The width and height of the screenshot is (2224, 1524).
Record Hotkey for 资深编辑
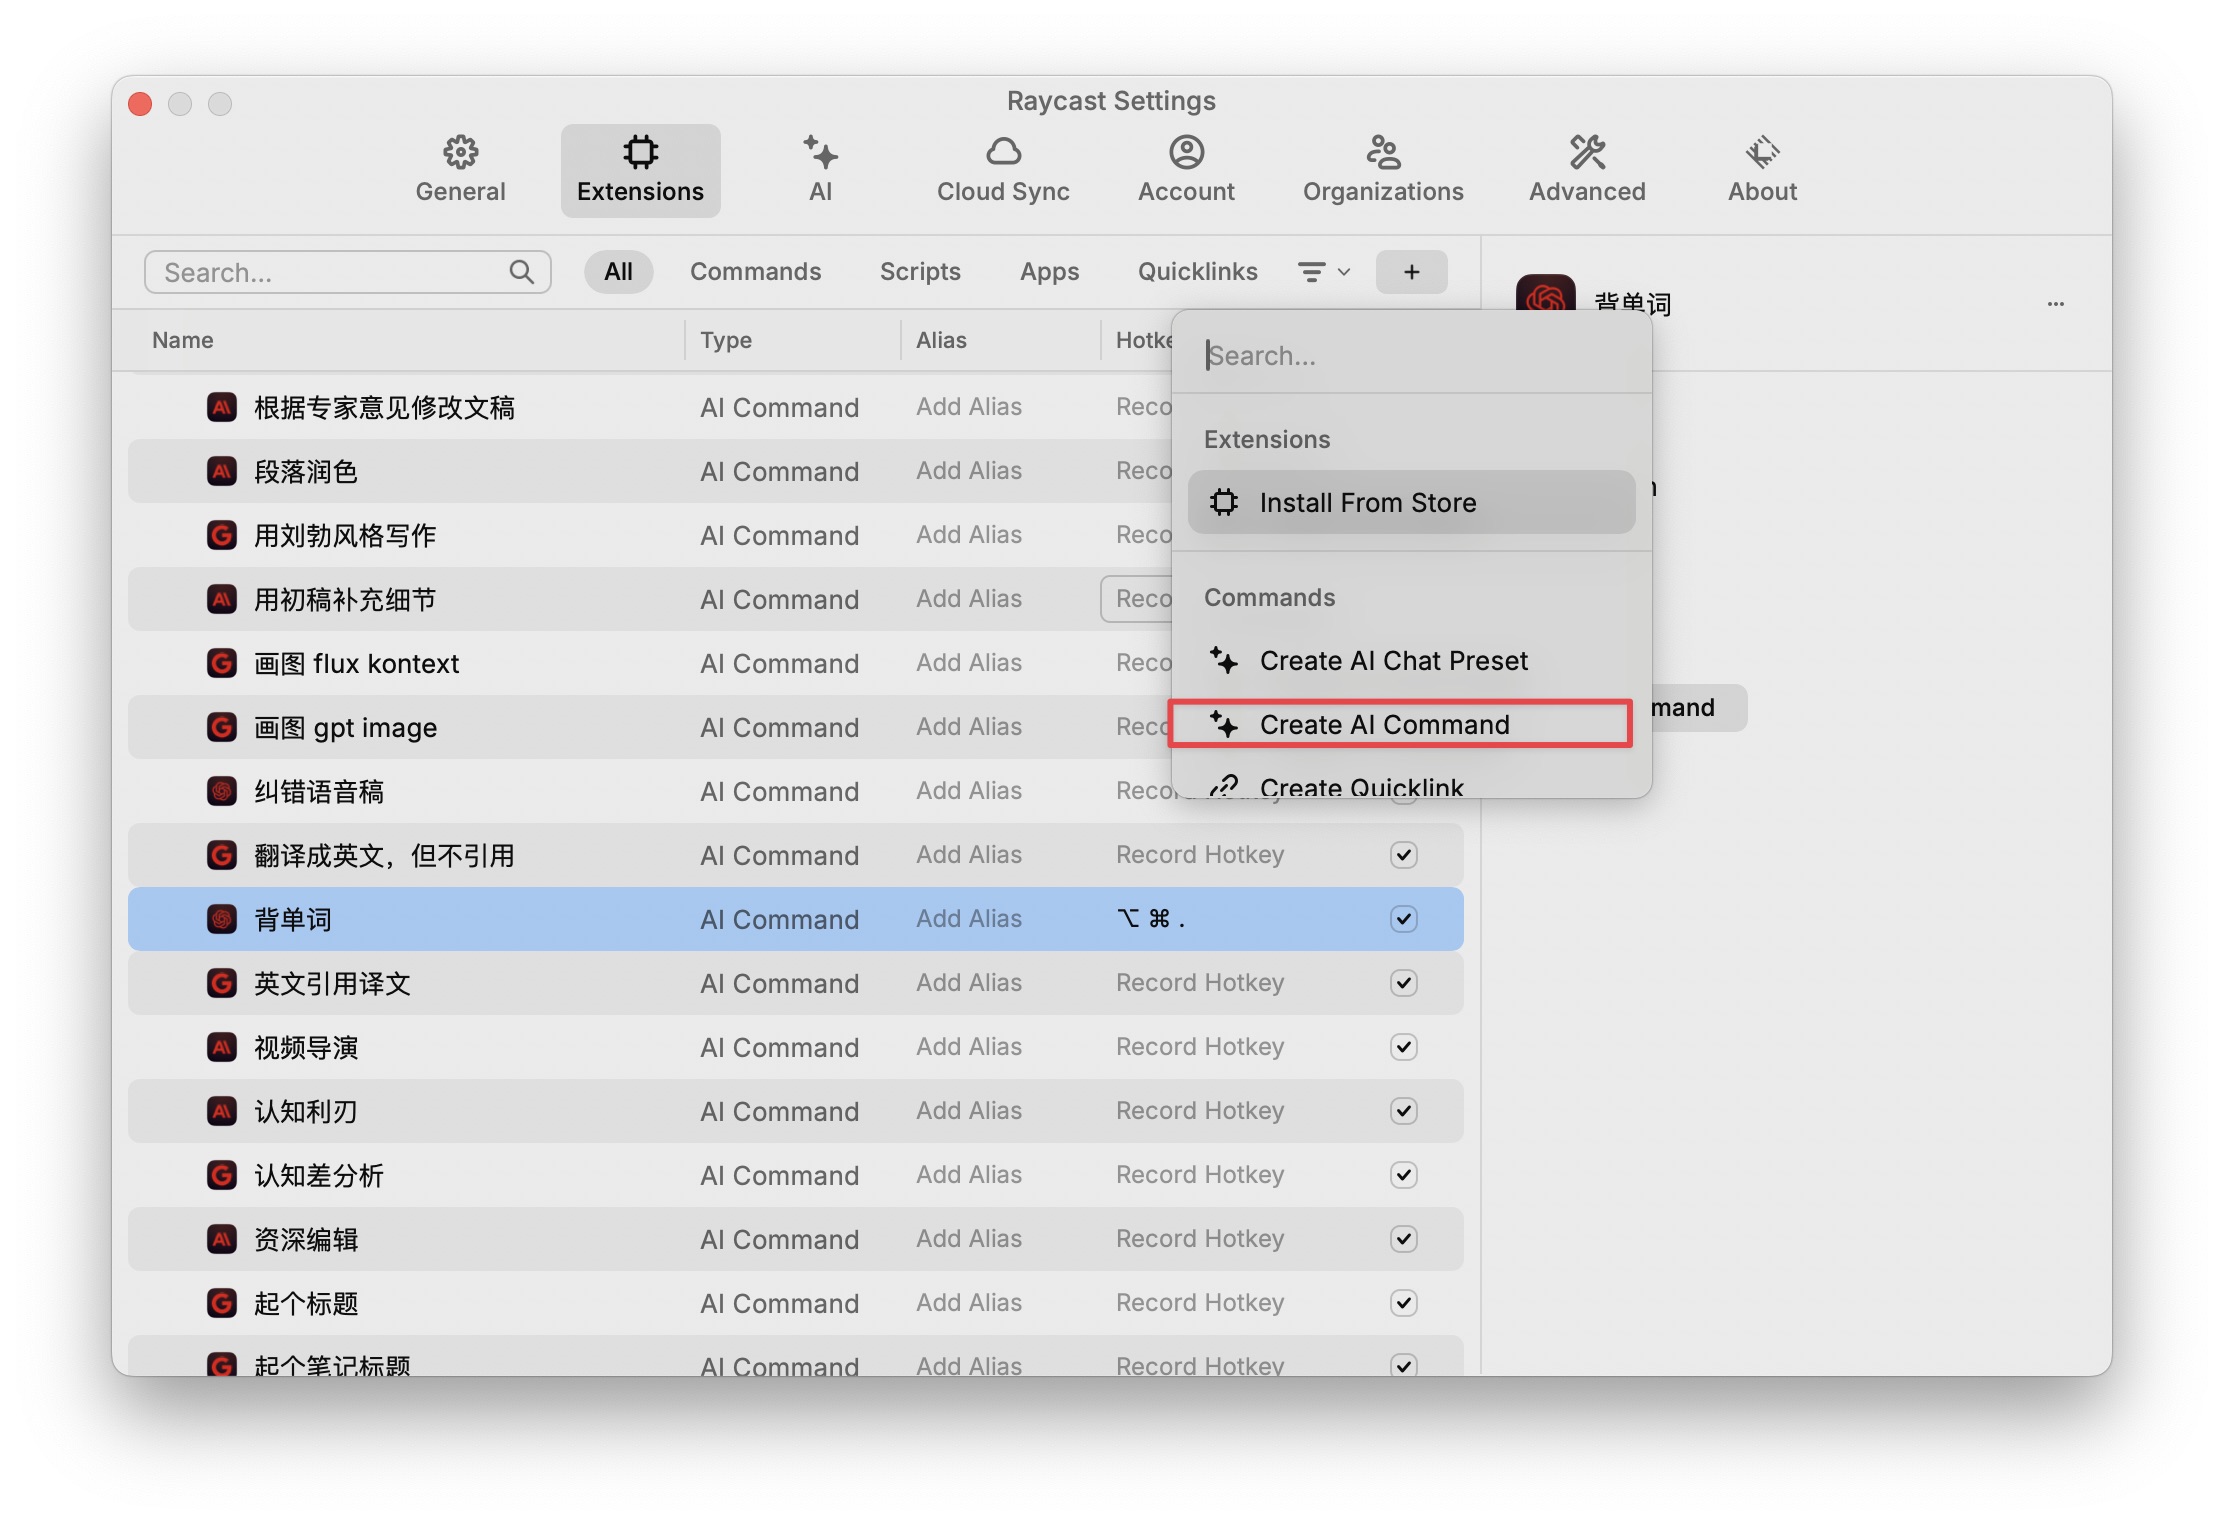coord(1200,1239)
